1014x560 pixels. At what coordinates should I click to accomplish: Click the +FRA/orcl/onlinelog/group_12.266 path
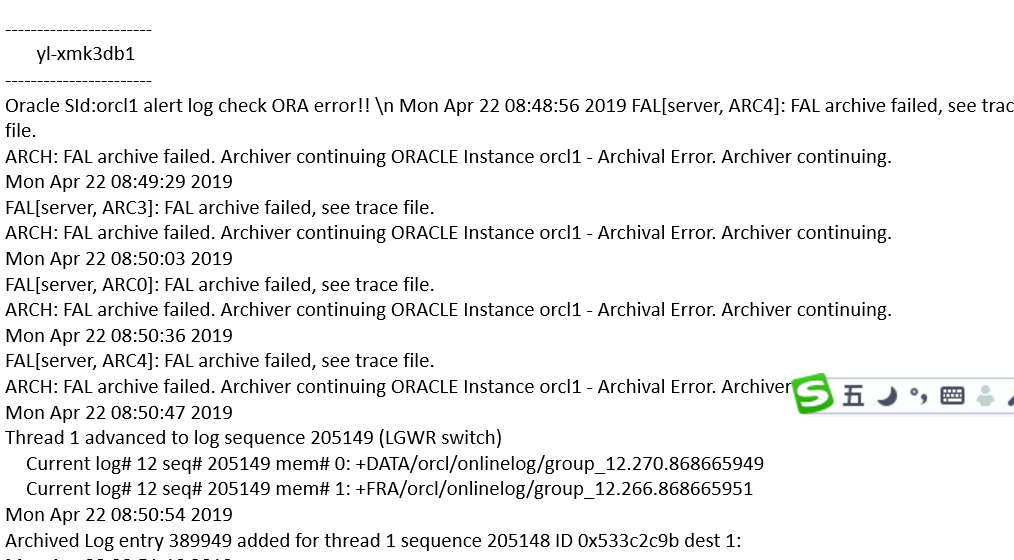pos(554,489)
